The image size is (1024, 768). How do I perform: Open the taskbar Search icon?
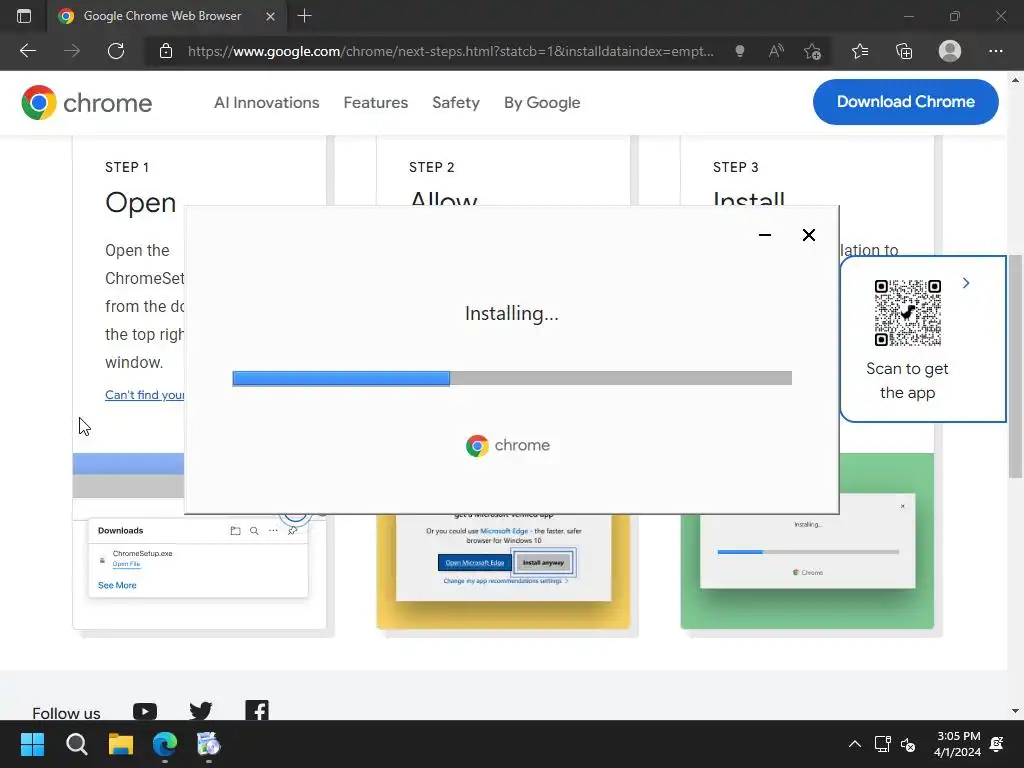tap(76, 744)
